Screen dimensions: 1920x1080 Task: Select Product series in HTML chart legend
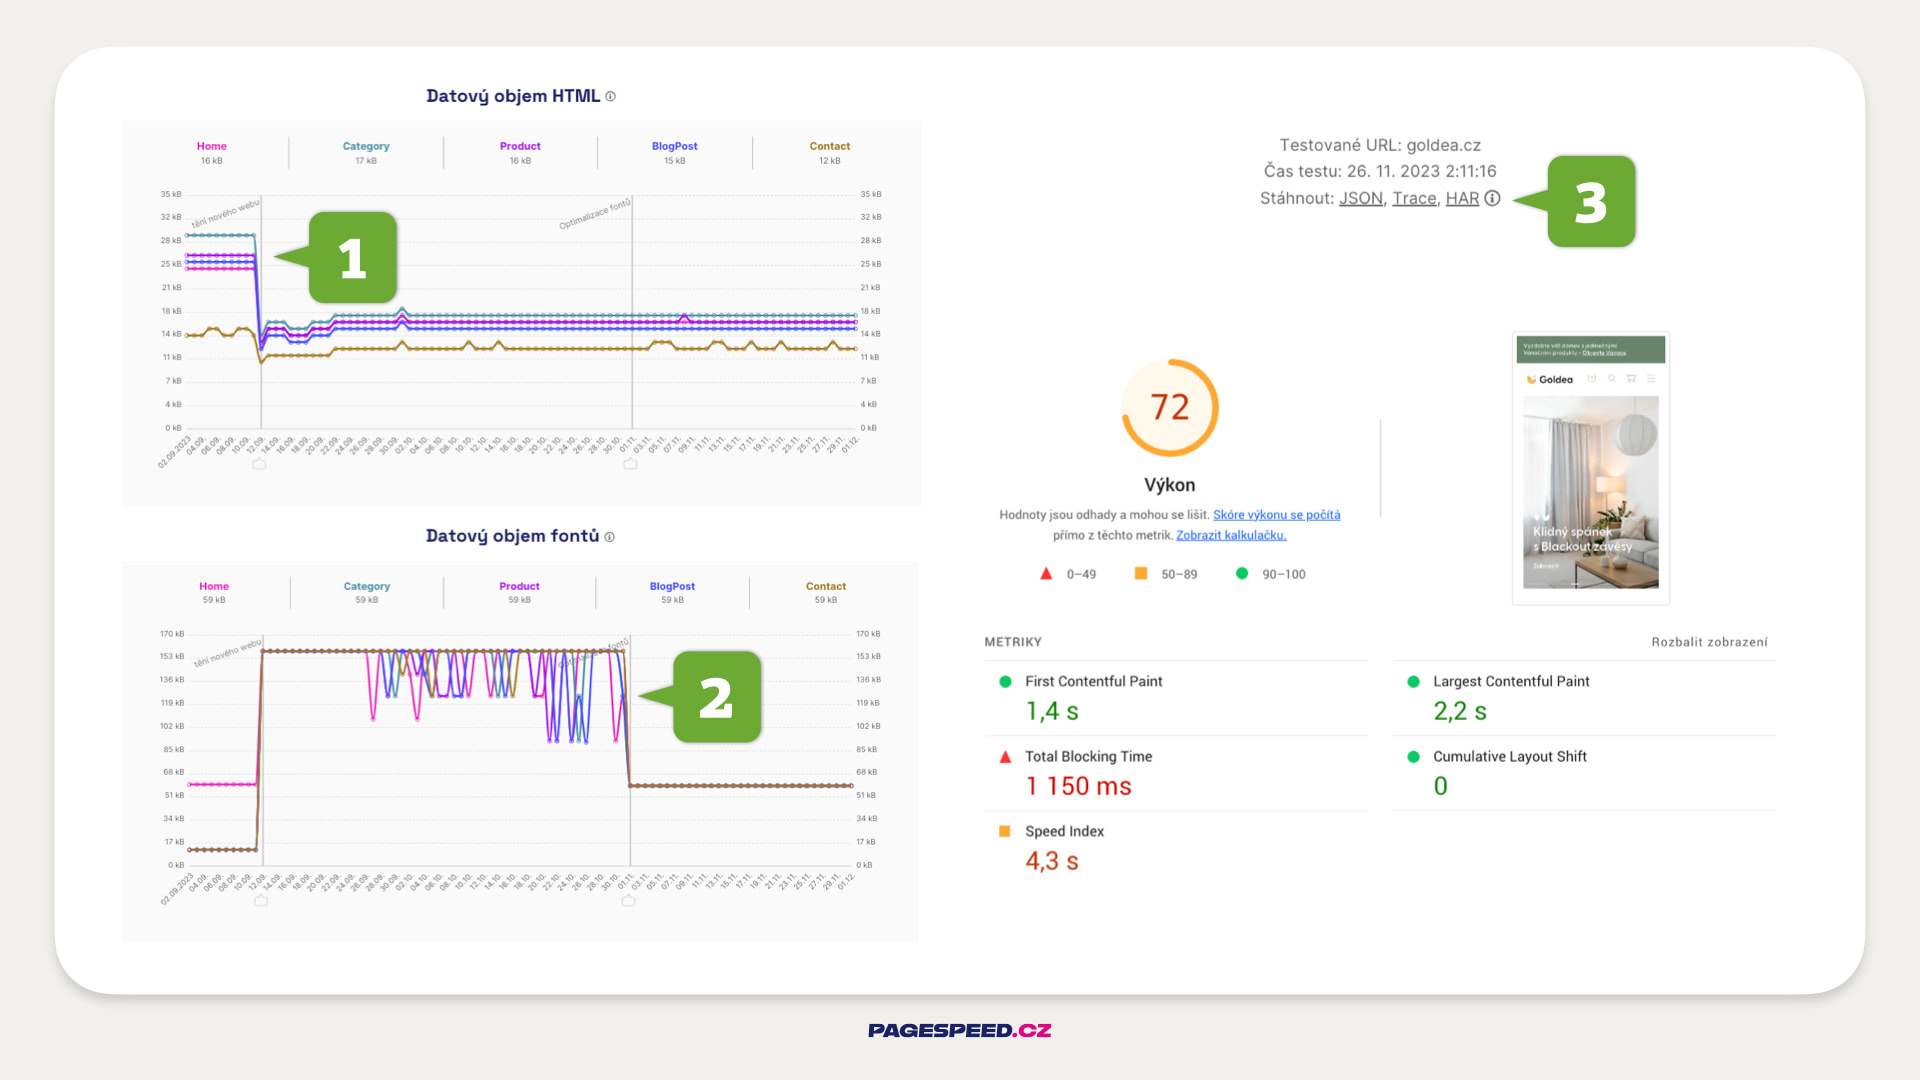520,152
